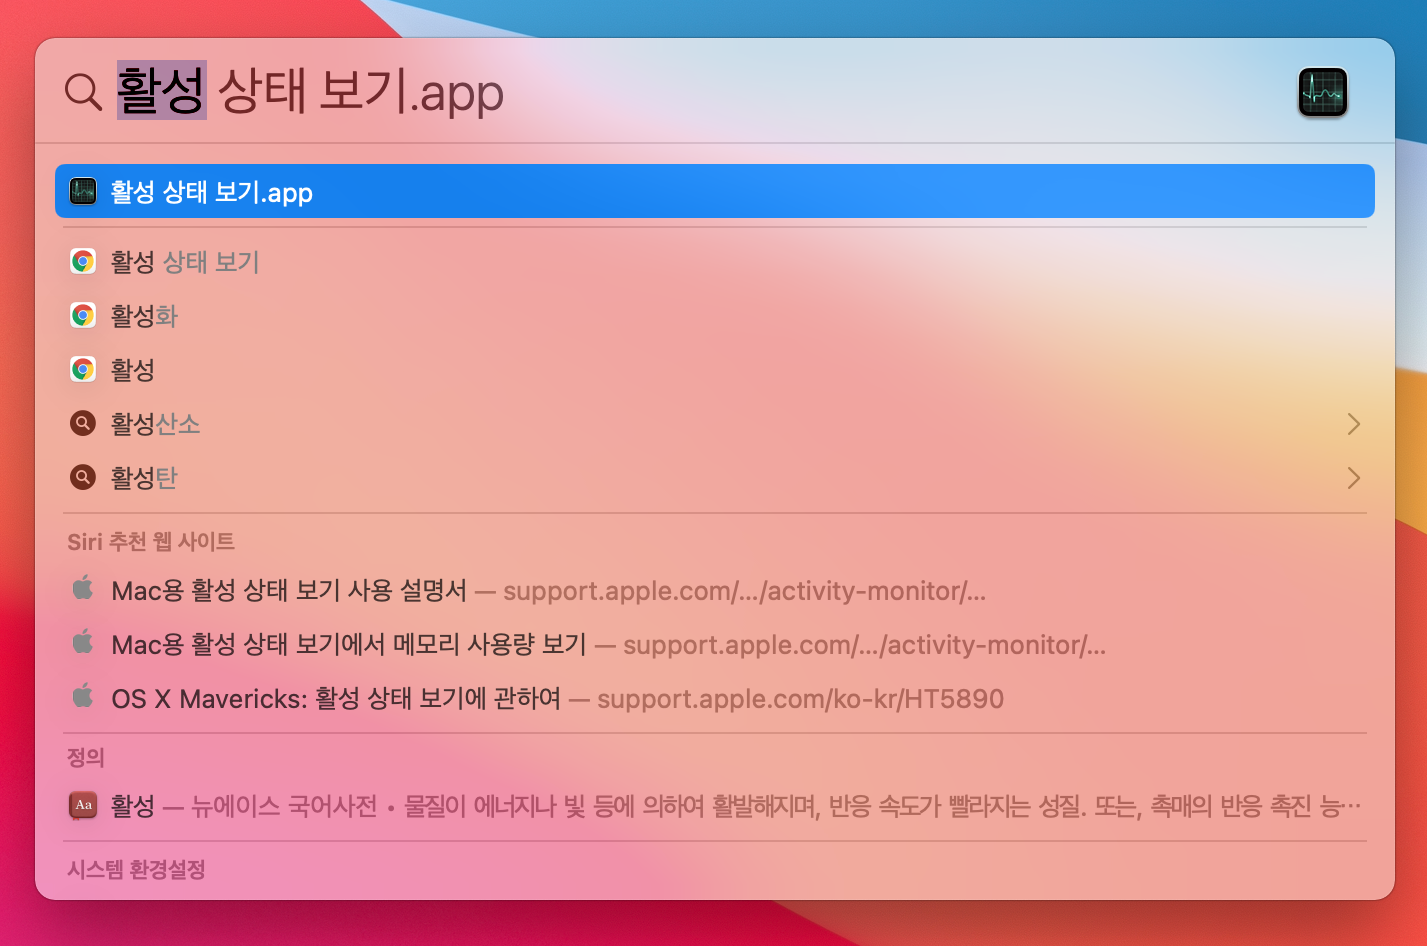The height and width of the screenshot is (946, 1427).
Task: Click the Apple icon beside OS X Mavericks result
Action: 83,696
